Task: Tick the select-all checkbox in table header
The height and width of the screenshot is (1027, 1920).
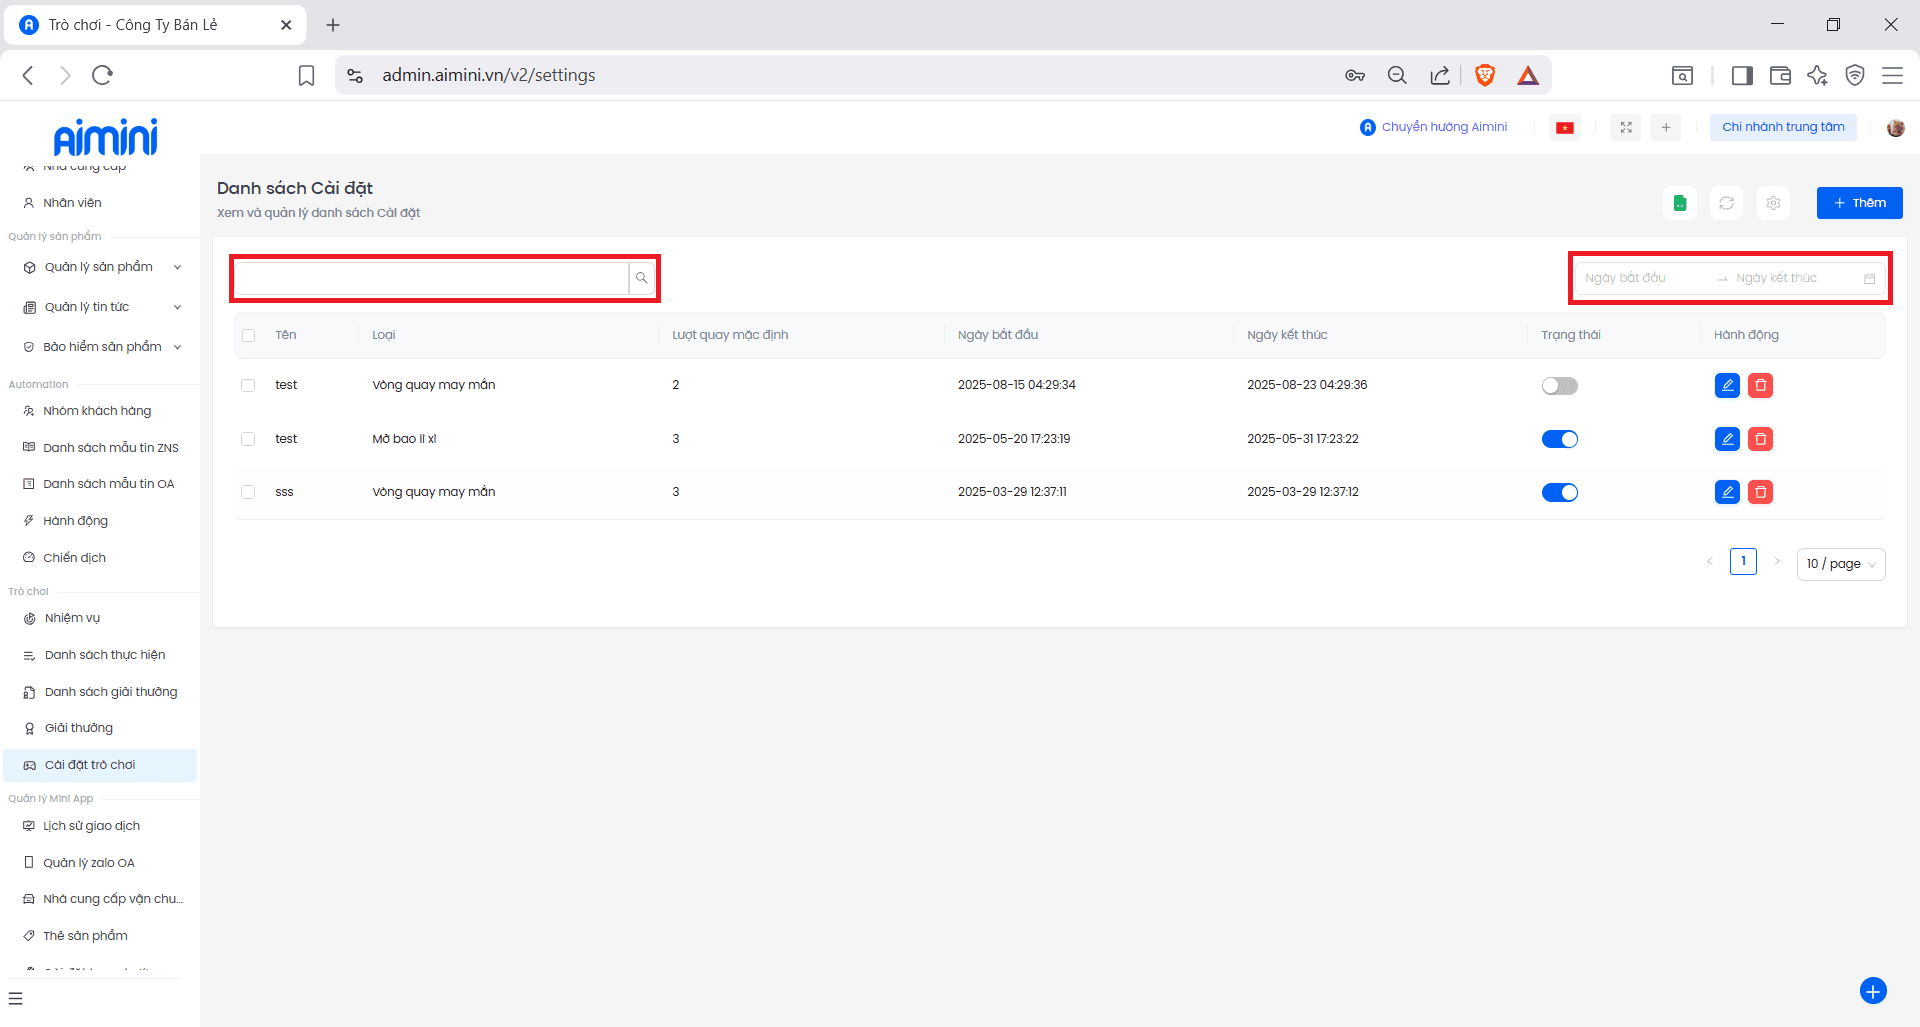Action: click(x=249, y=335)
